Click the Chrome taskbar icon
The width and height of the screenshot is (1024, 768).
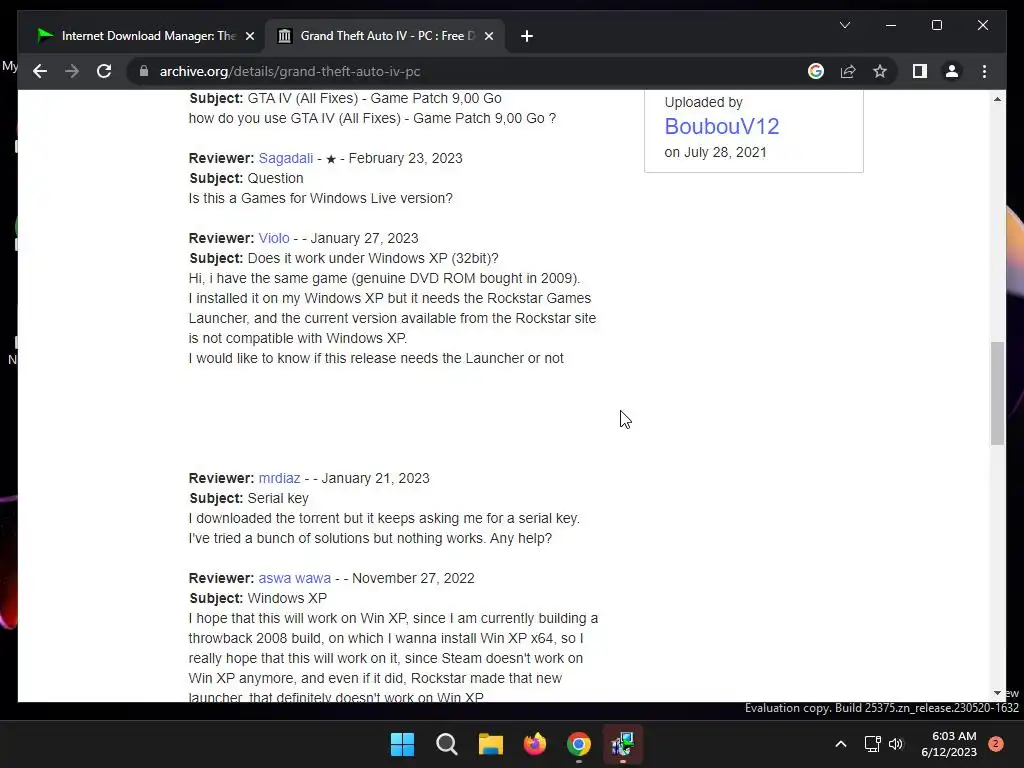coord(579,744)
